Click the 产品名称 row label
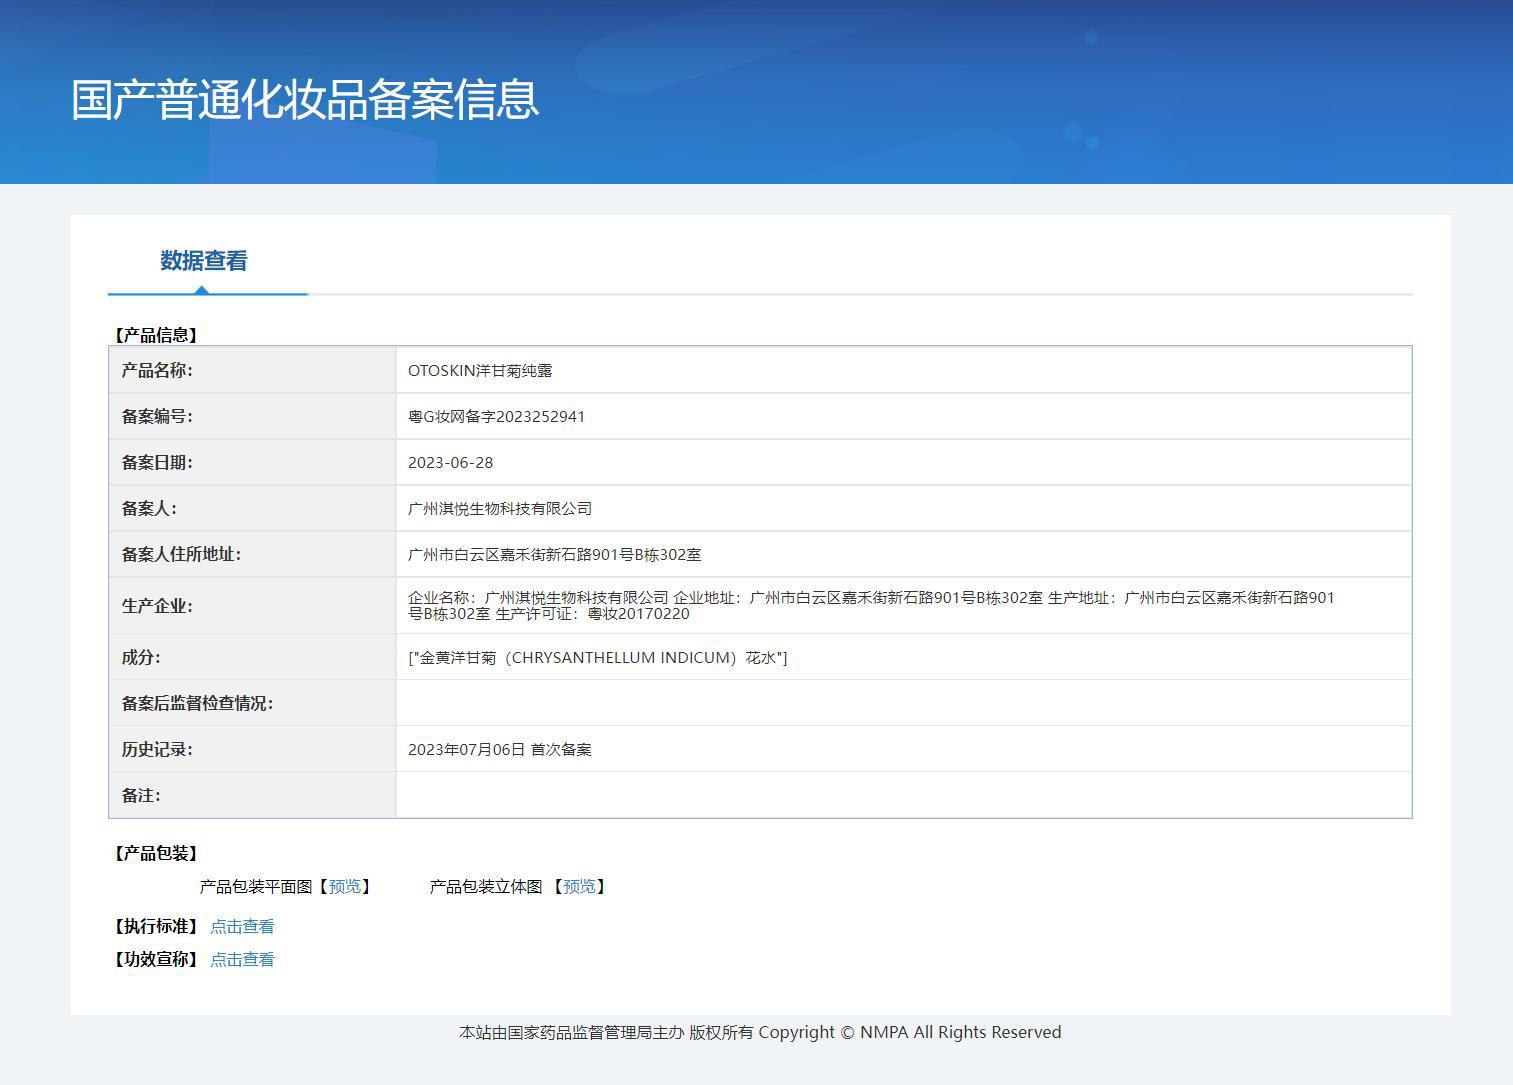The height and width of the screenshot is (1085, 1513). point(157,371)
